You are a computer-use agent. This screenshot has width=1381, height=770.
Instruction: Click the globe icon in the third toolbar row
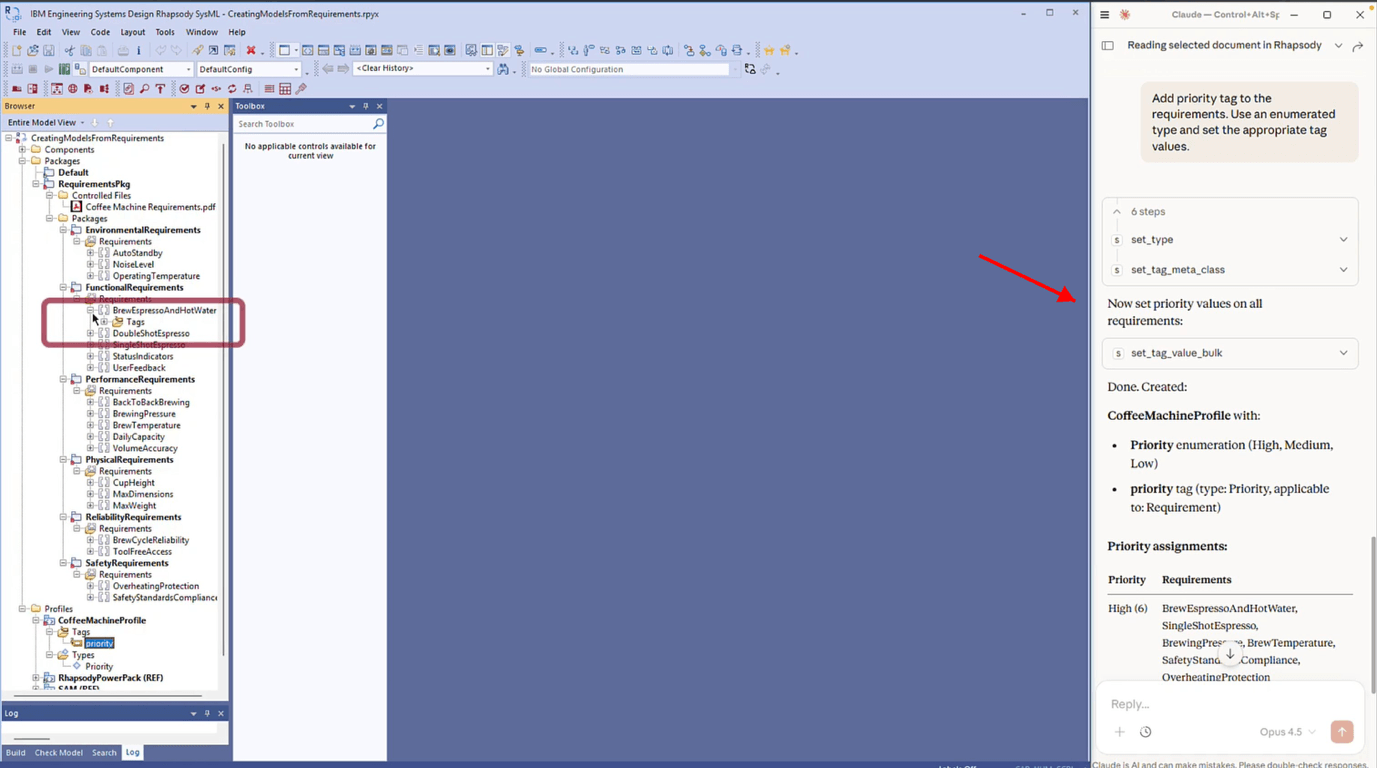point(72,89)
